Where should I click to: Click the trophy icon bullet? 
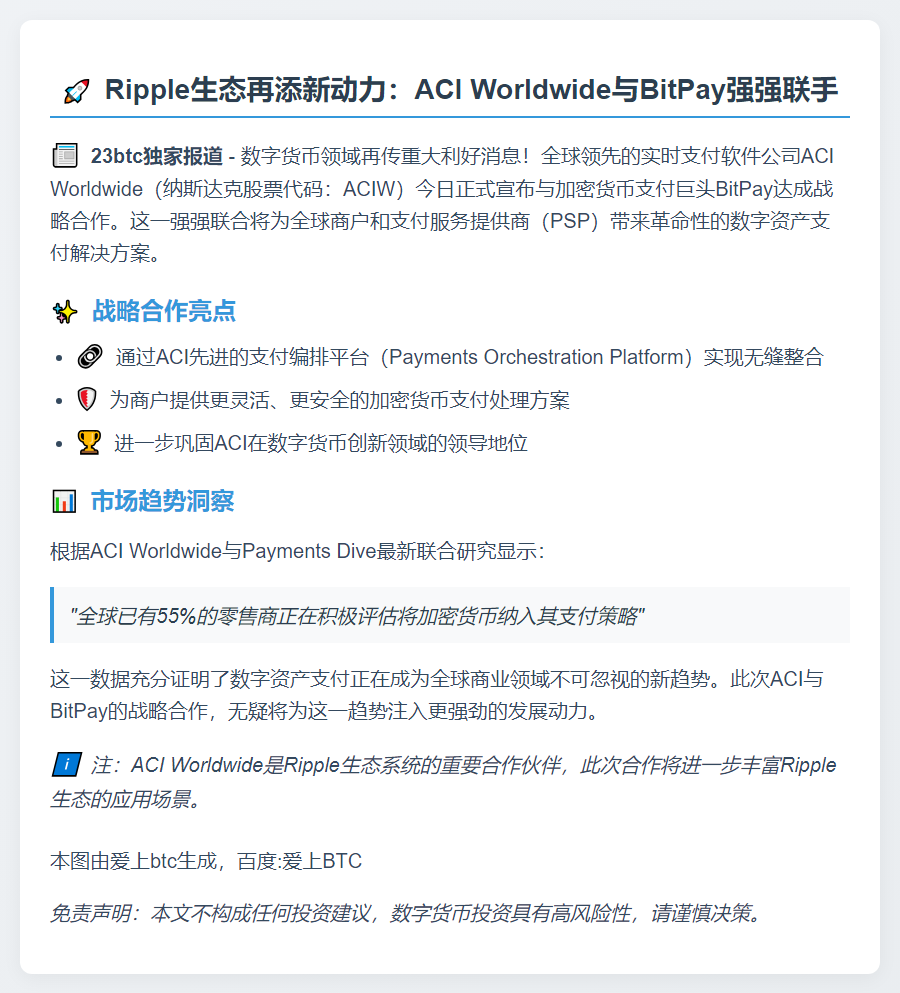click(89, 443)
